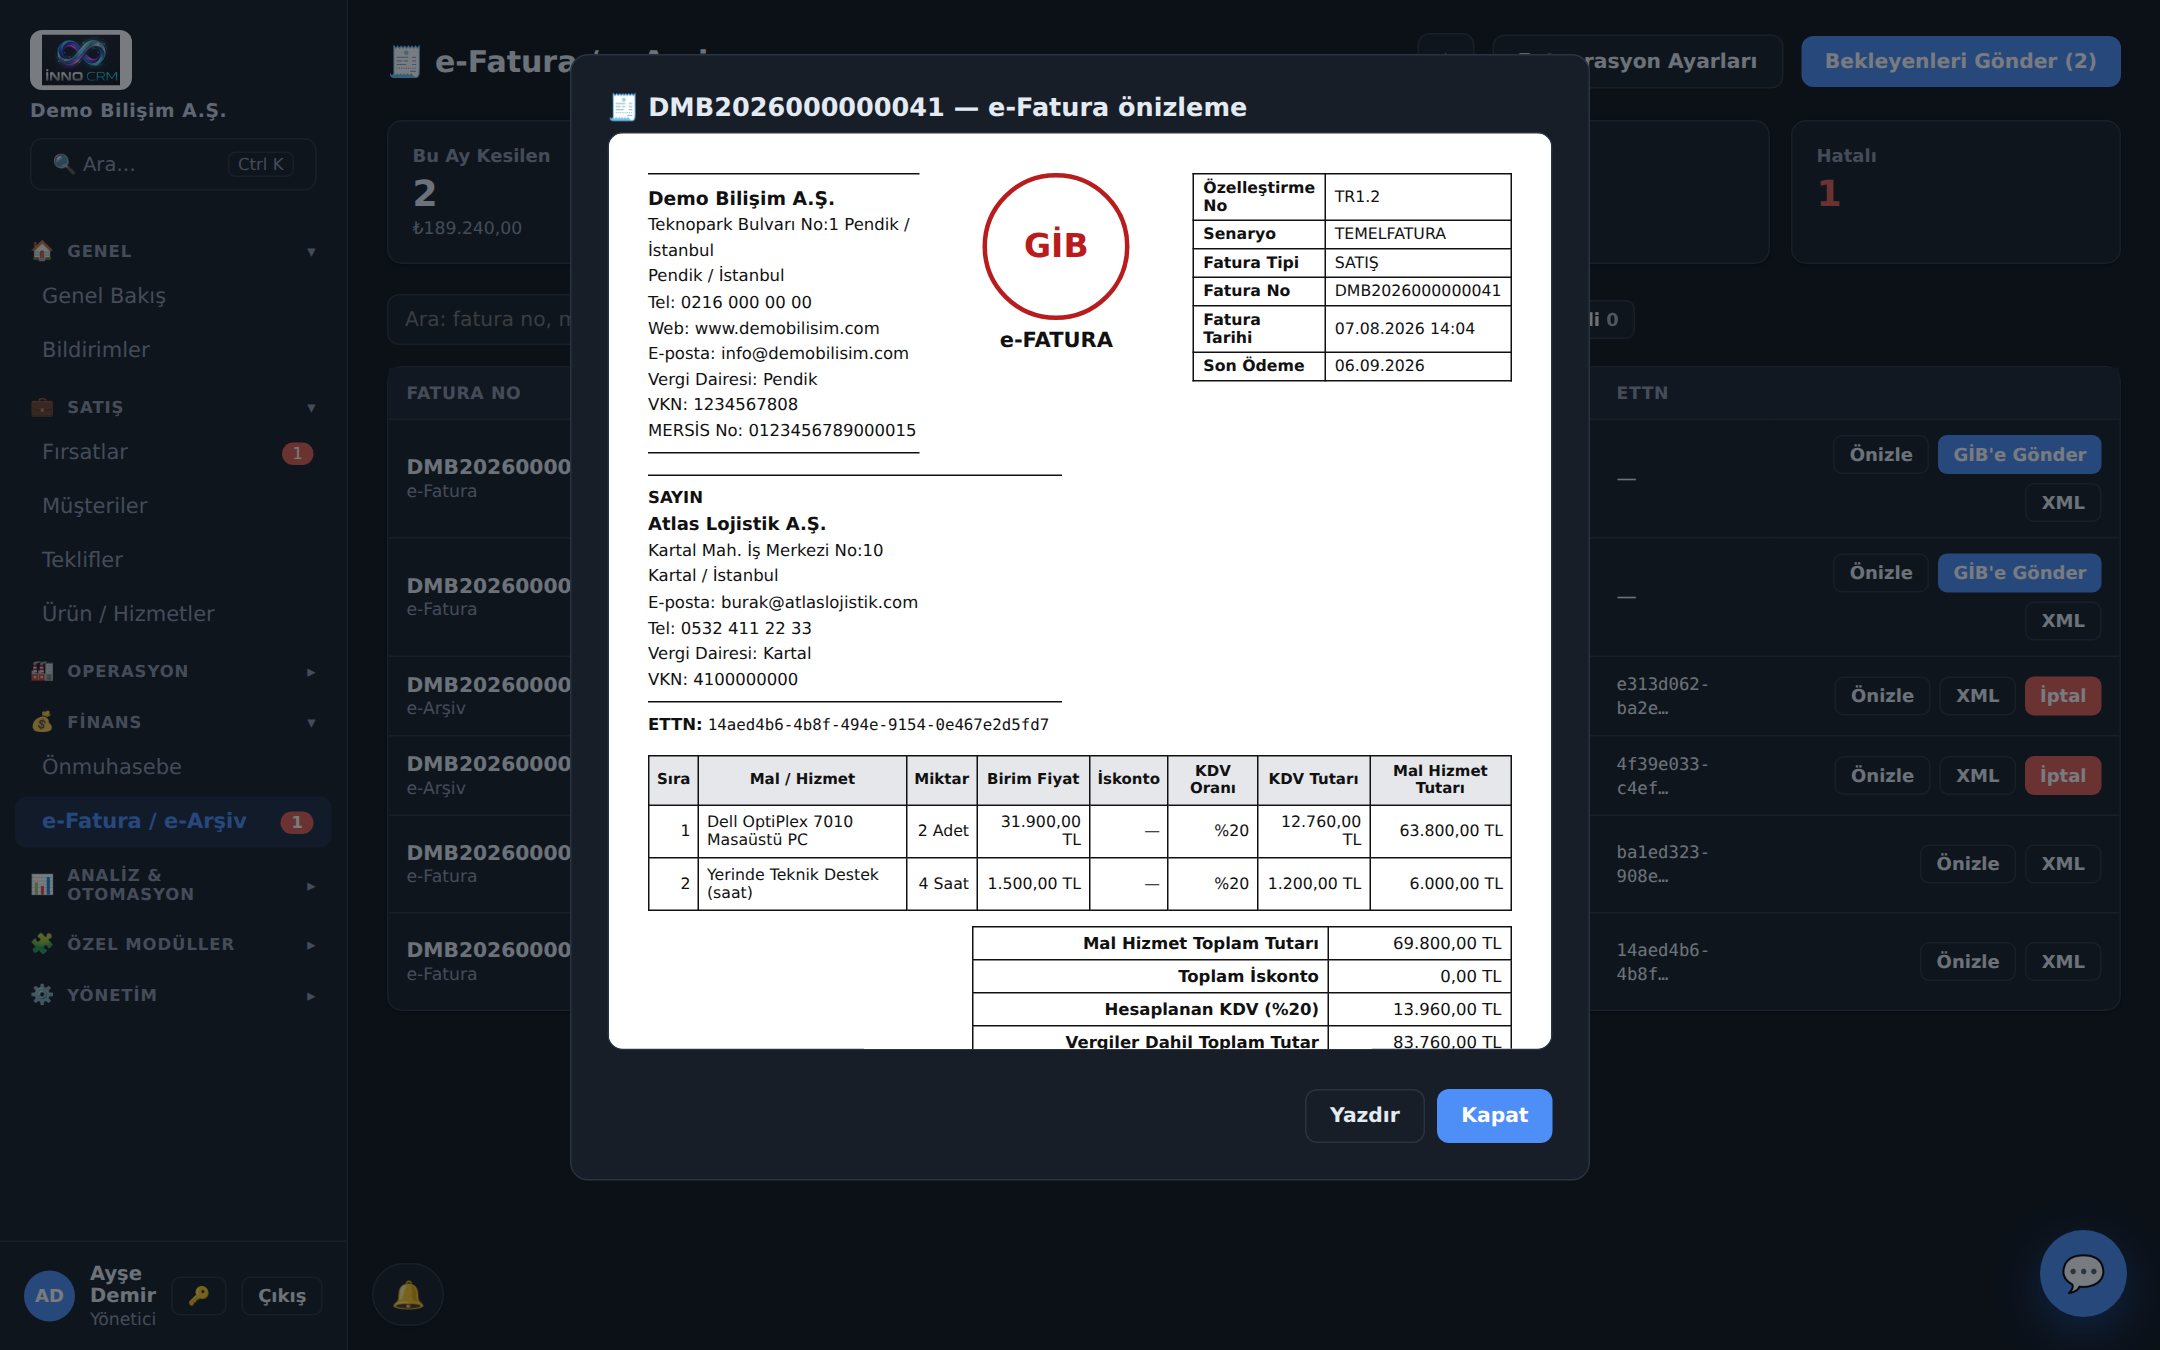Expand the ANALİZ & OTOMASYON section arrow
The height and width of the screenshot is (1350, 2160).
tap(311, 886)
